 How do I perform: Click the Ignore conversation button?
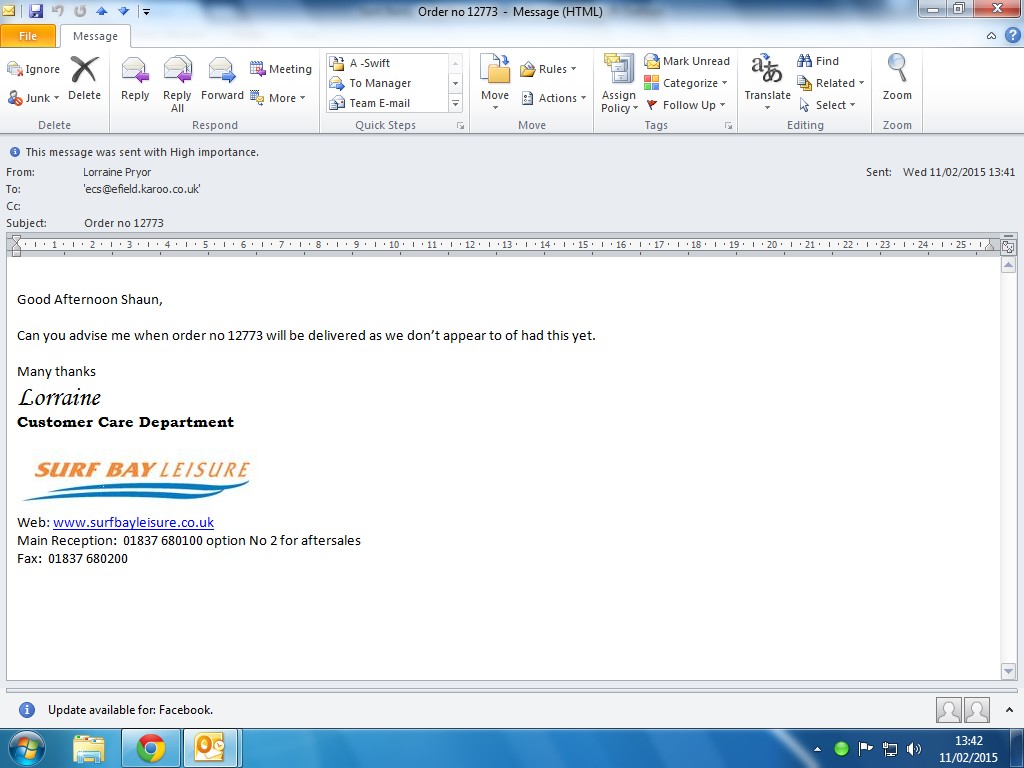[33, 69]
